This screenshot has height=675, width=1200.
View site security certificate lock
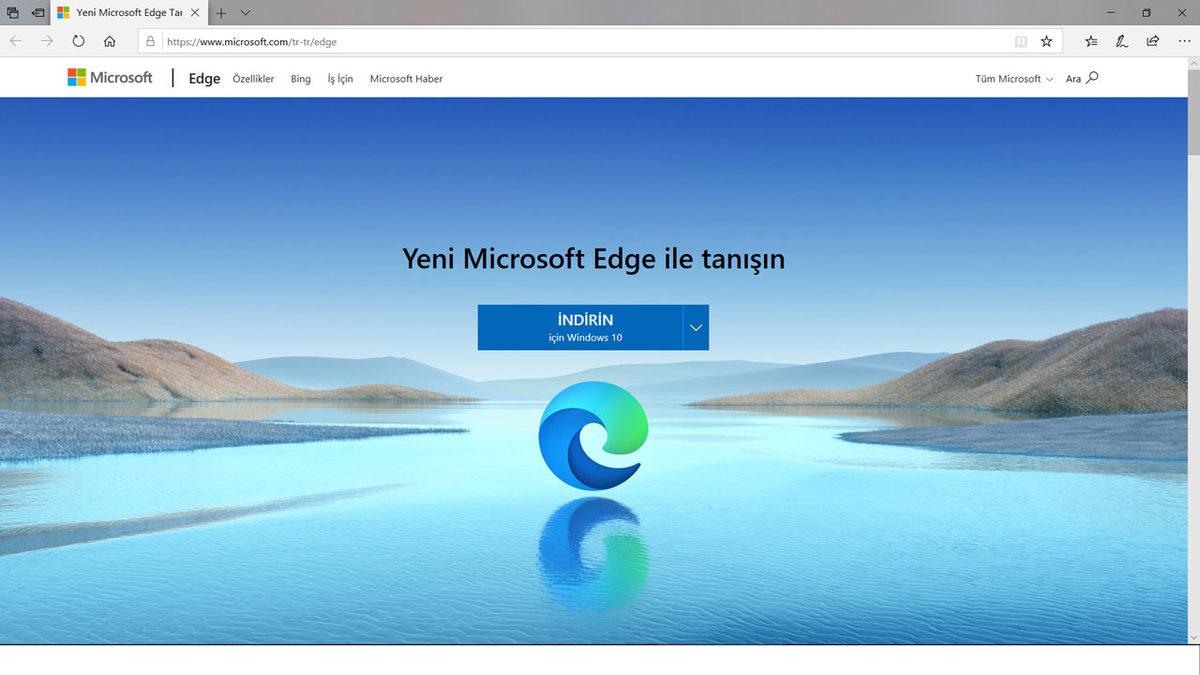[150, 41]
